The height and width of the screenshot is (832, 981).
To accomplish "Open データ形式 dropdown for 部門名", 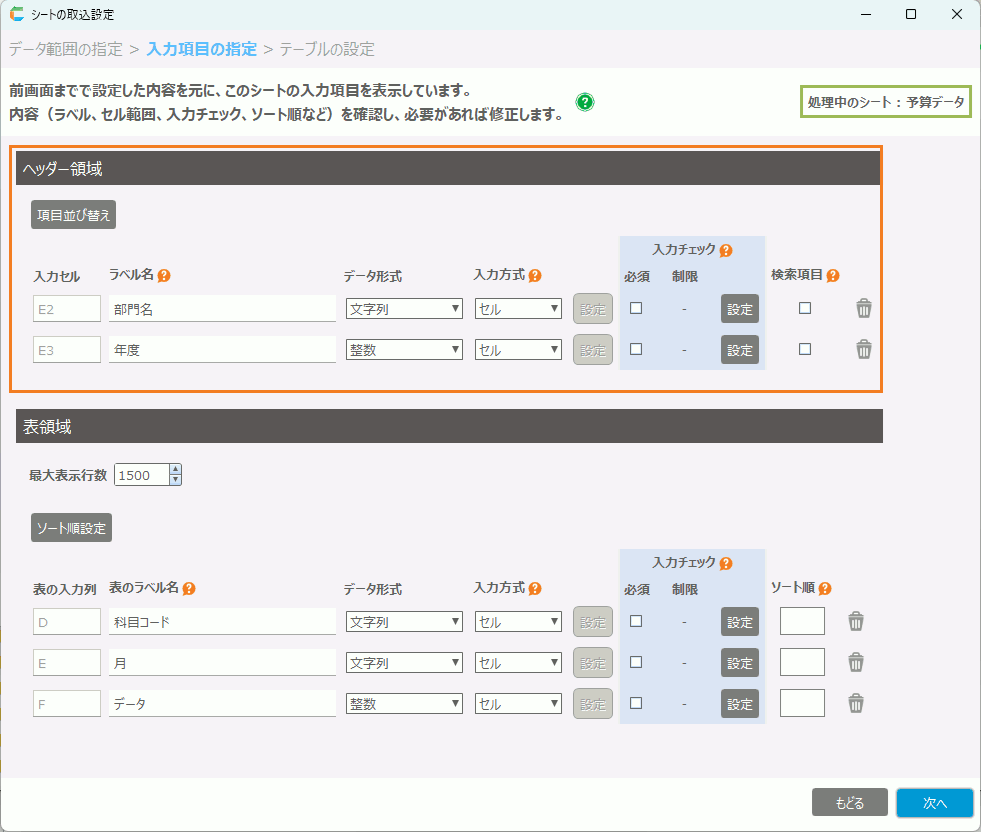I will point(404,309).
